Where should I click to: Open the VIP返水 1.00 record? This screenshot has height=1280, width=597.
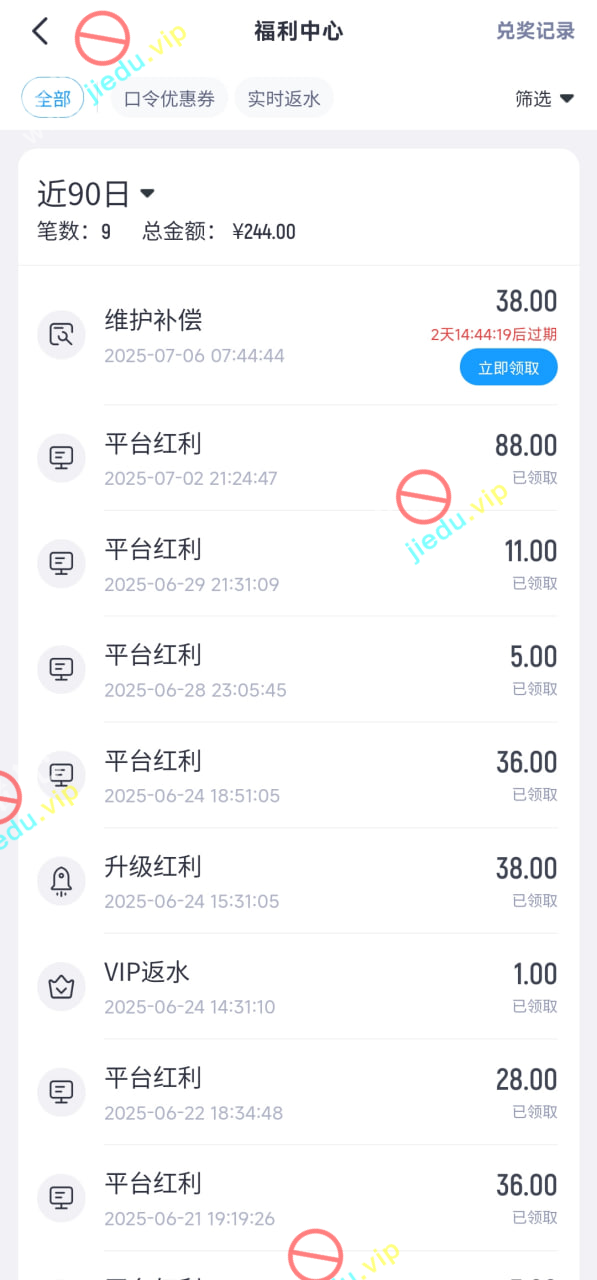pyautogui.click(x=298, y=987)
